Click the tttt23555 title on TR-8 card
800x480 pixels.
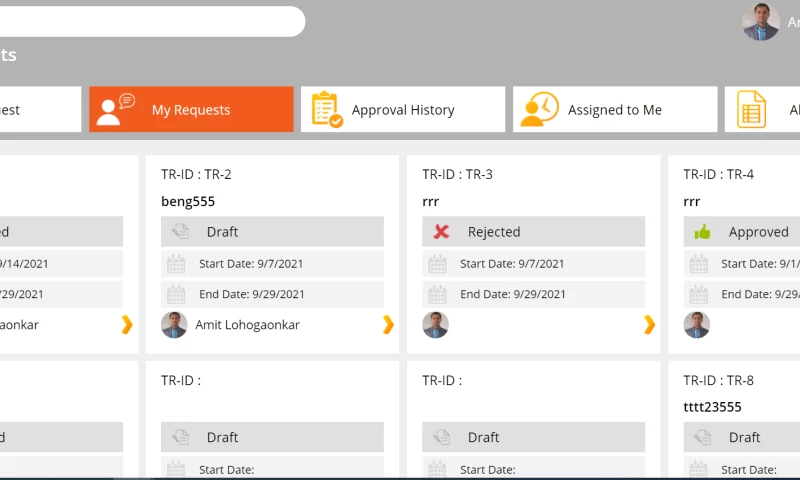712,407
